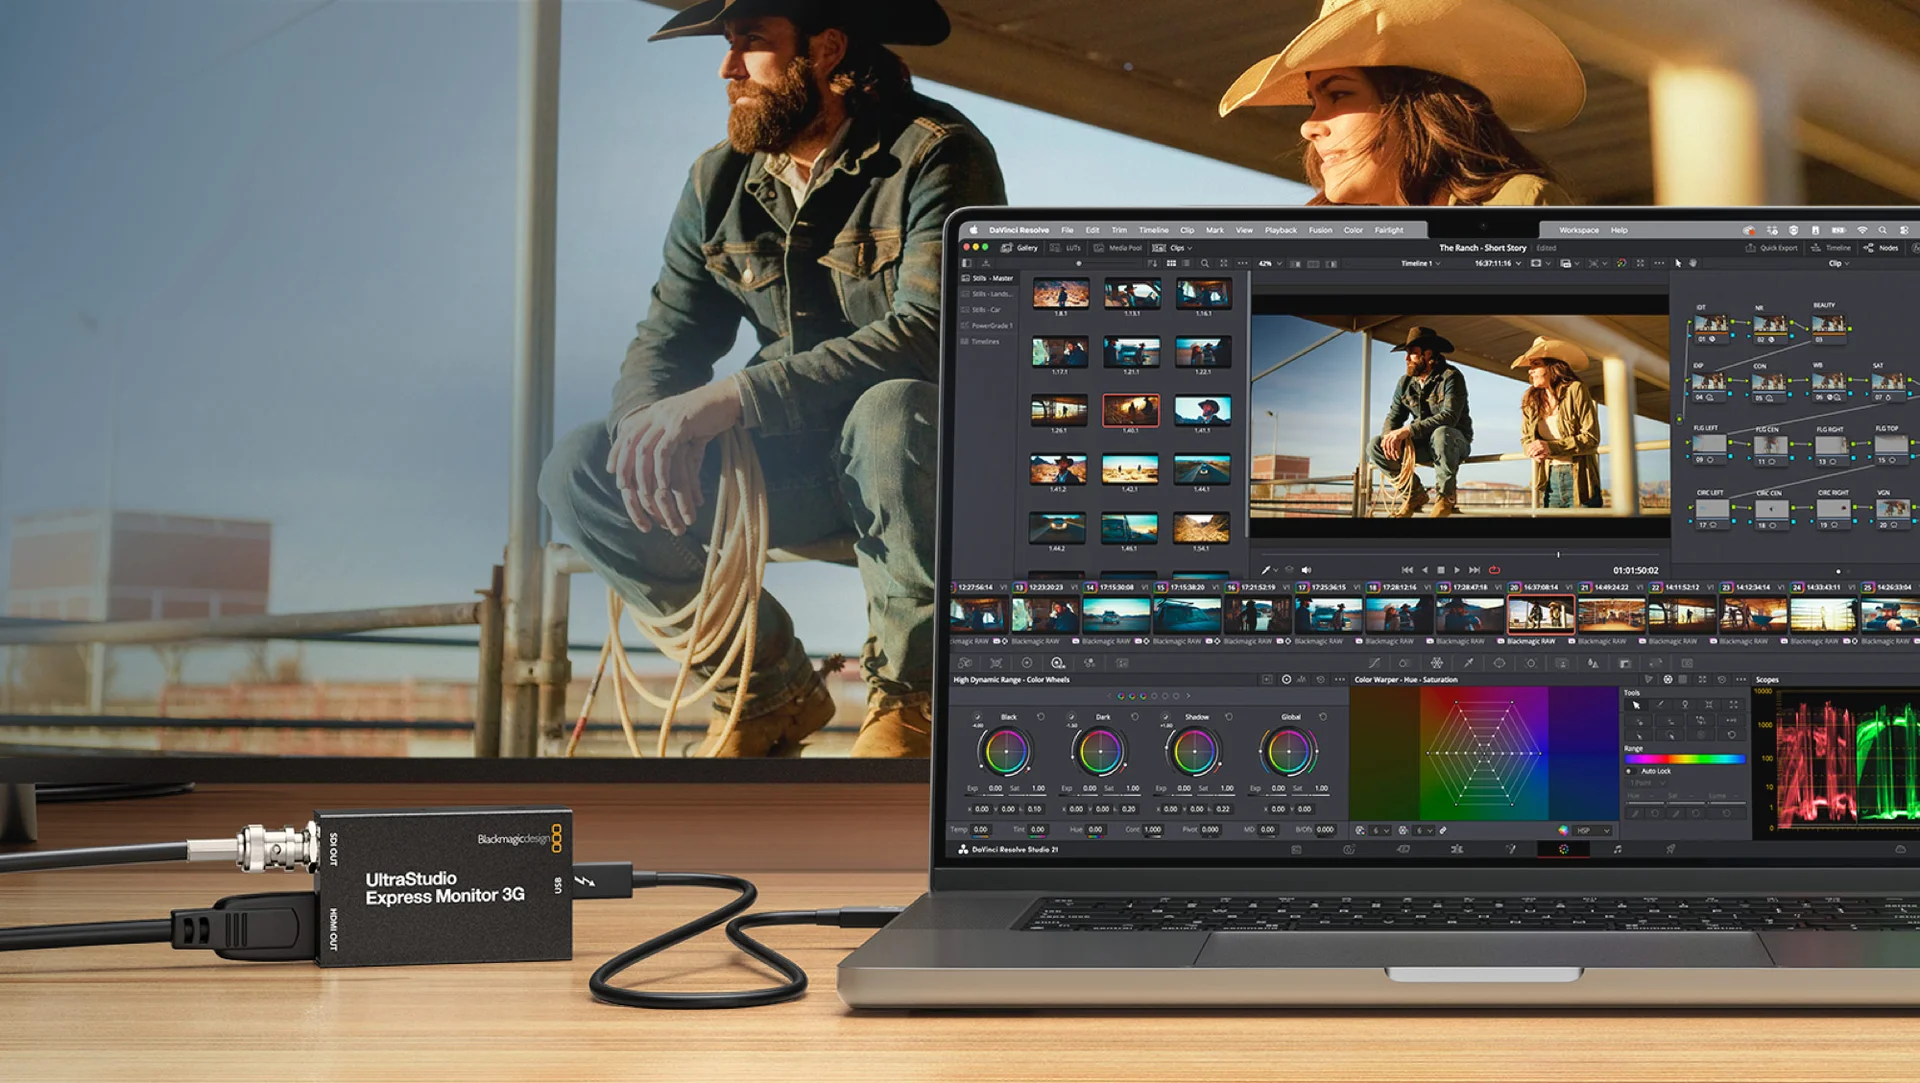The image size is (1920, 1083).
Task: Open the Fusion menu in the menu bar
Action: pos(1320,230)
